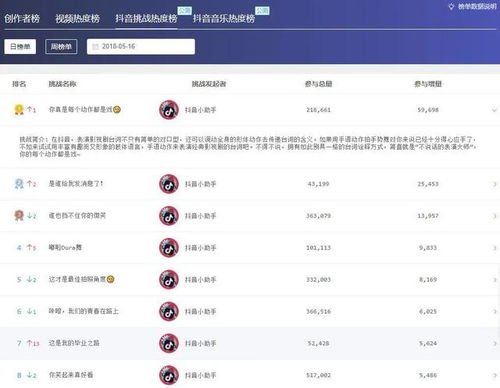Click 抖音小助手 name in 你笑起来真好看 row
500x388 pixels.
coord(201,375)
